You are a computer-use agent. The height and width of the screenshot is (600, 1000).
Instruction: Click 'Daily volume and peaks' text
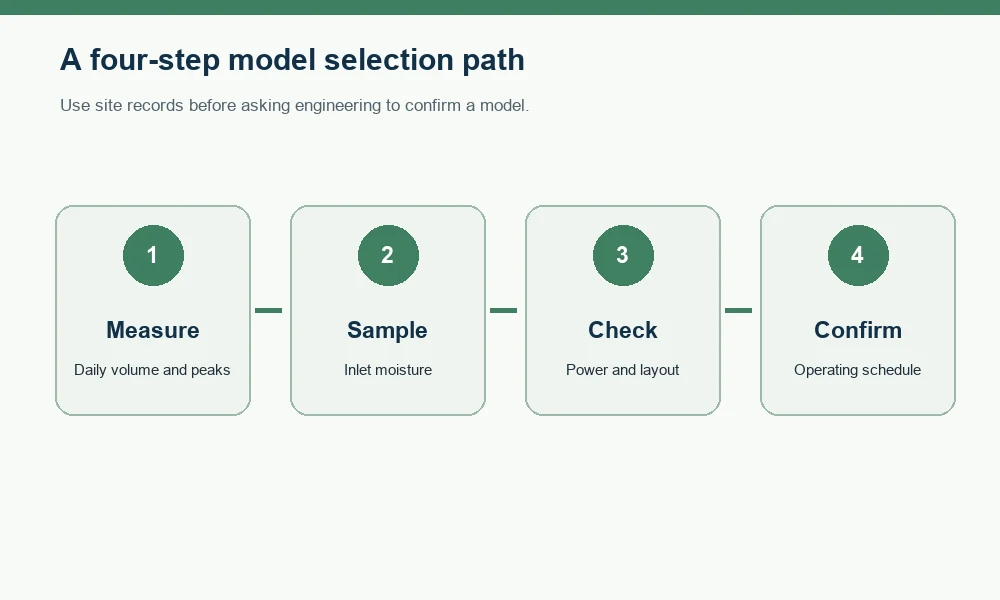click(x=152, y=370)
